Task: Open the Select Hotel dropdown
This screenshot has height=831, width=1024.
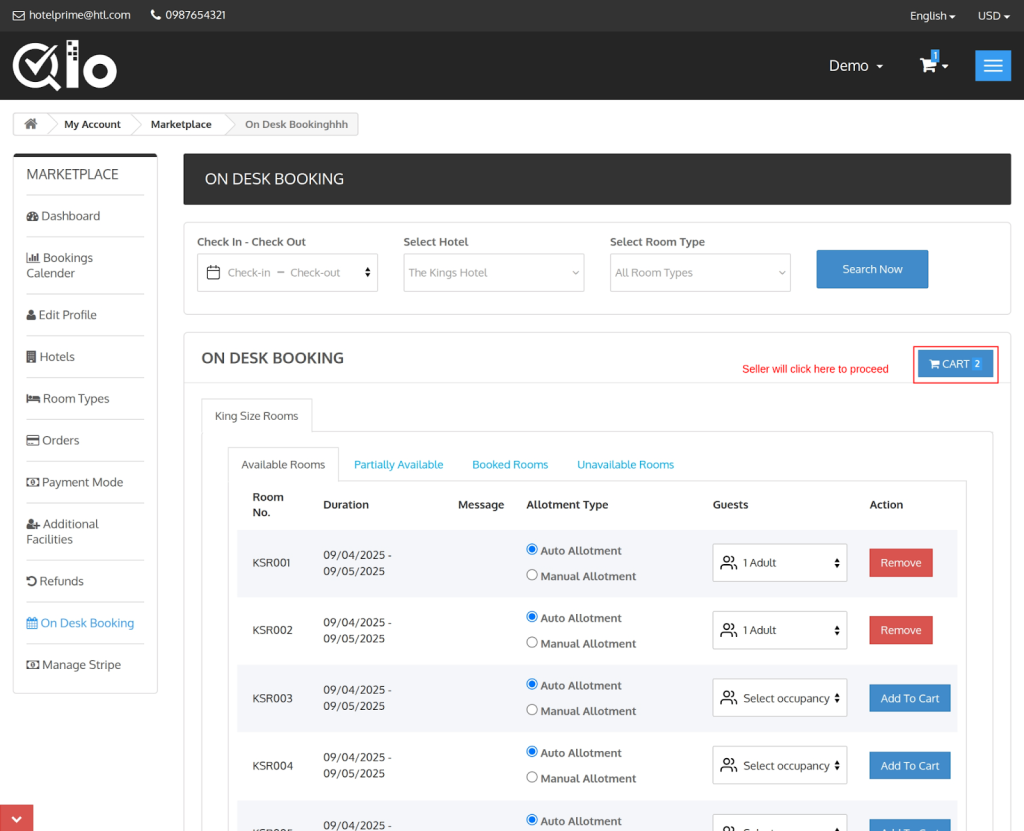Action: click(x=494, y=272)
